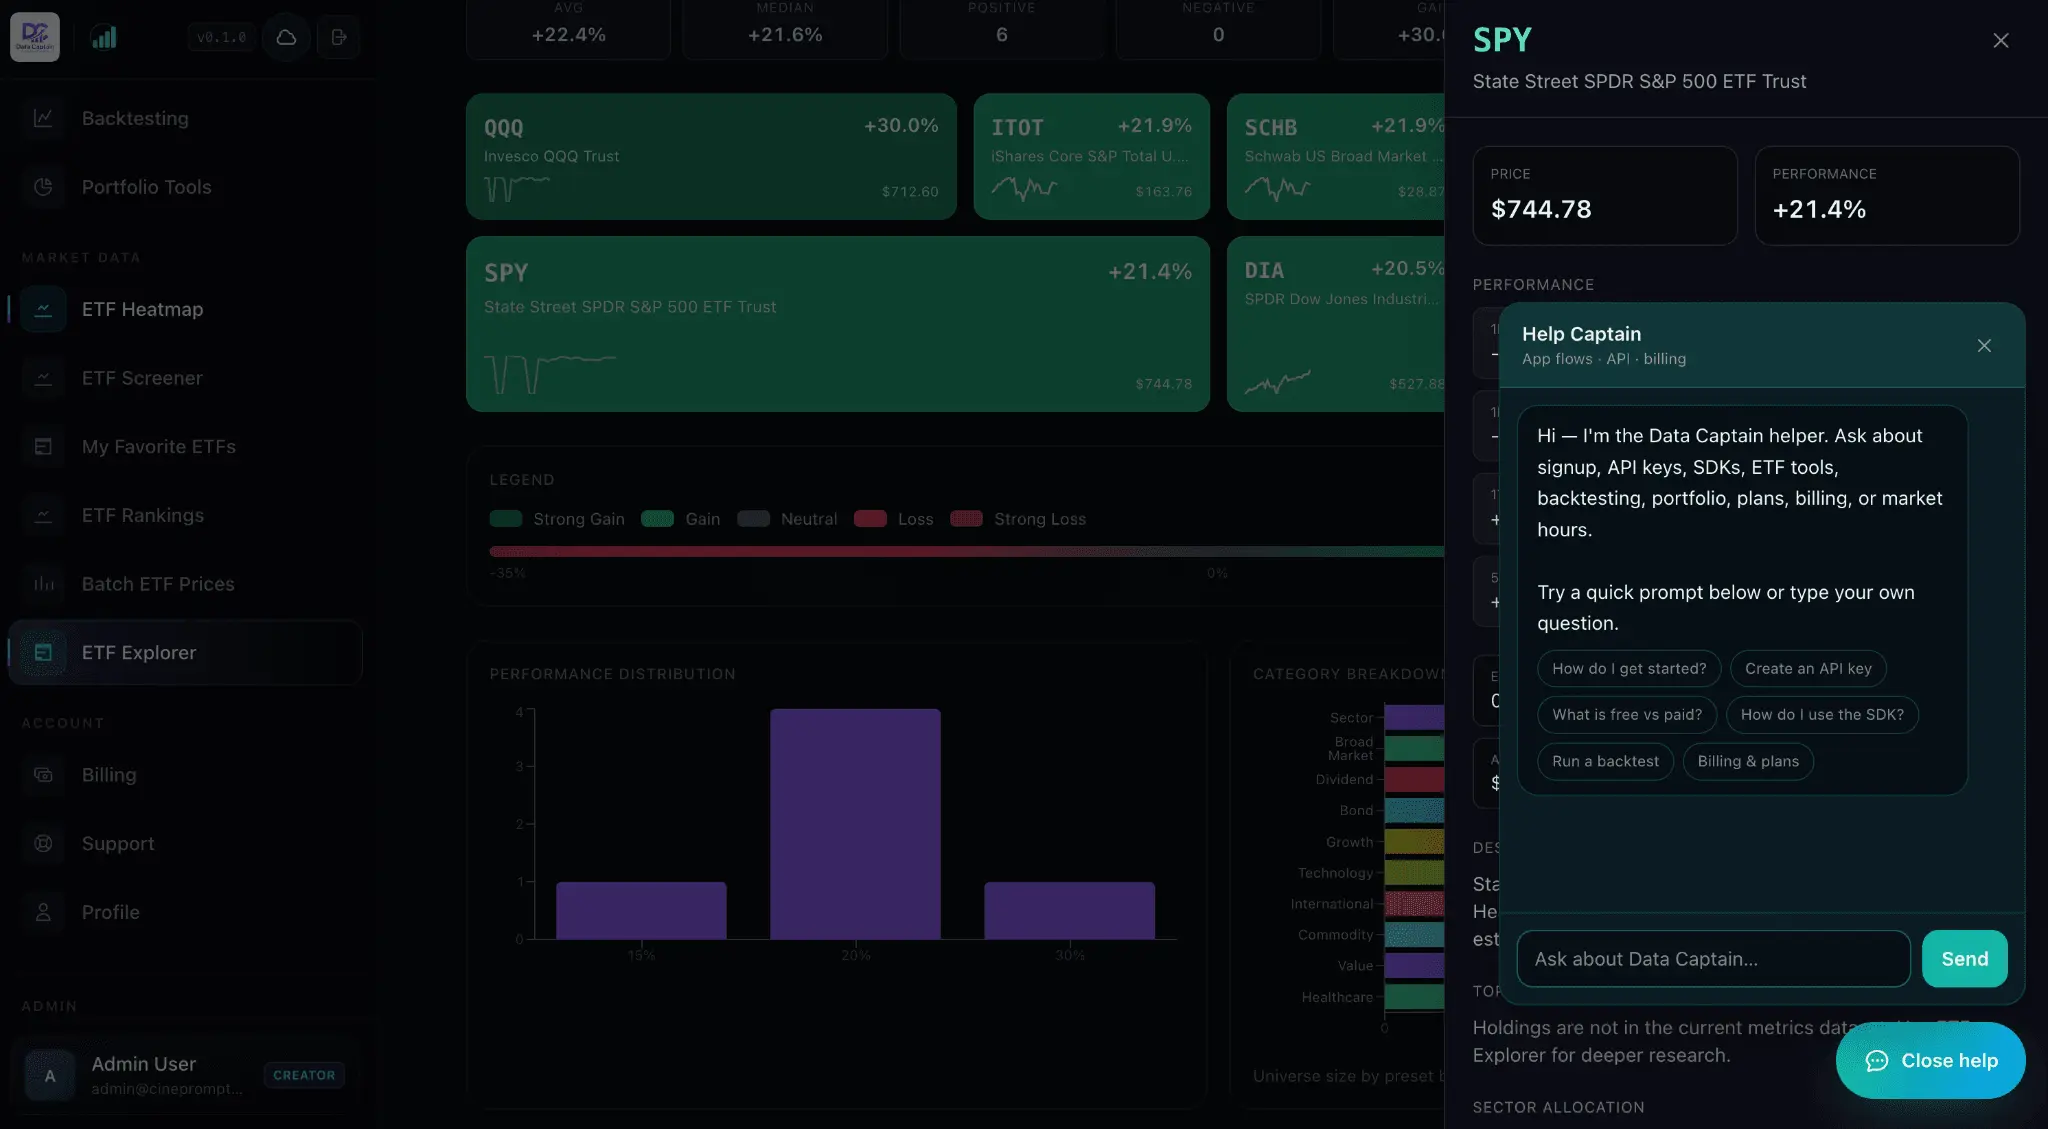Click the SPY heatmap tile
2048x1129 pixels.
click(x=838, y=324)
